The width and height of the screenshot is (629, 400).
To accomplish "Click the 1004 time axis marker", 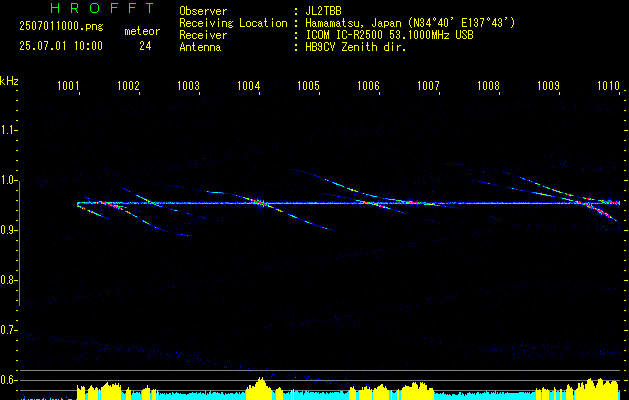I will (248, 85).
